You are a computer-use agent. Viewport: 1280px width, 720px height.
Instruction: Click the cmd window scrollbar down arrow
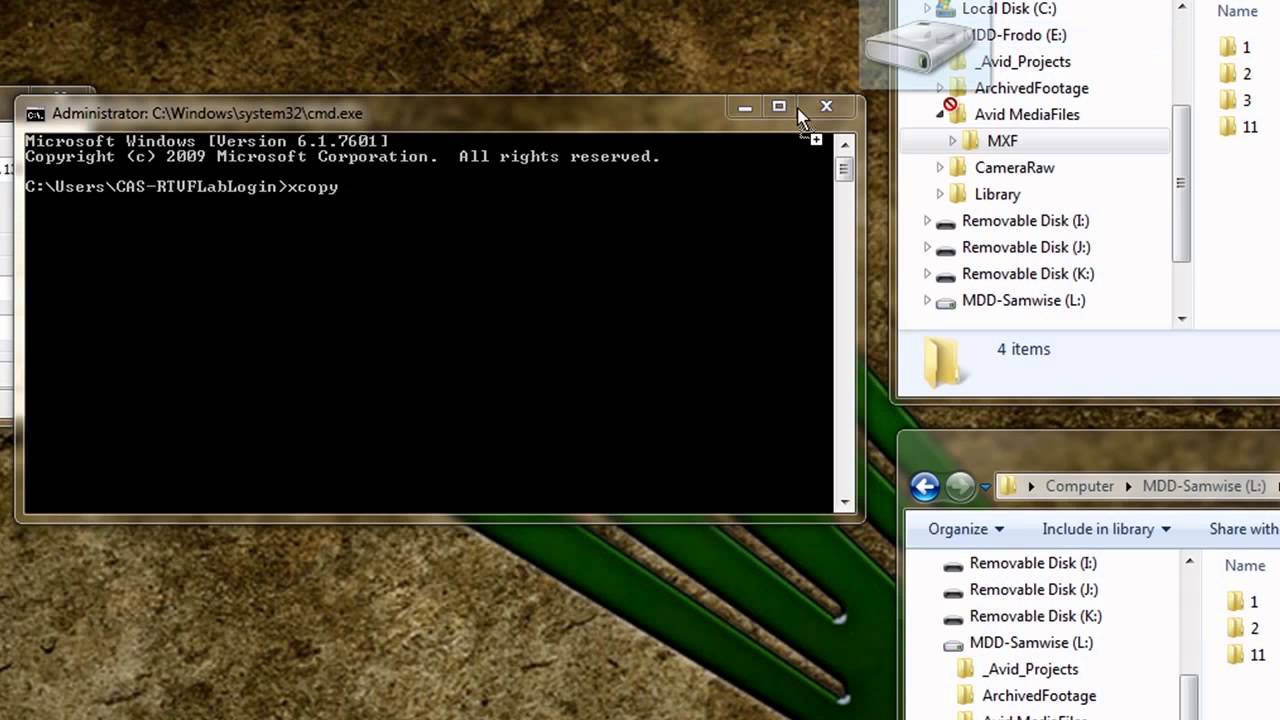[x=845, y=503]
